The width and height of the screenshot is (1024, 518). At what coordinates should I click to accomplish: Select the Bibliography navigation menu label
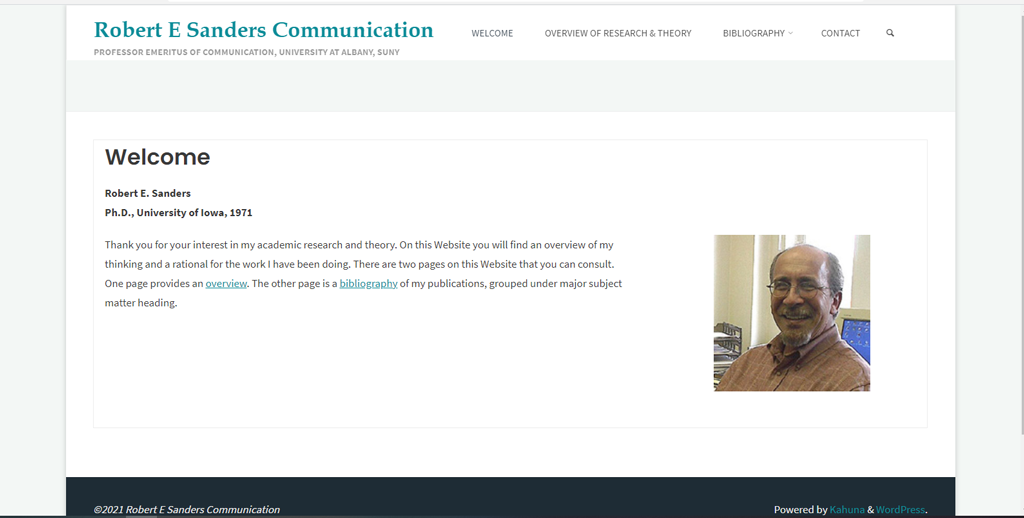754,33
